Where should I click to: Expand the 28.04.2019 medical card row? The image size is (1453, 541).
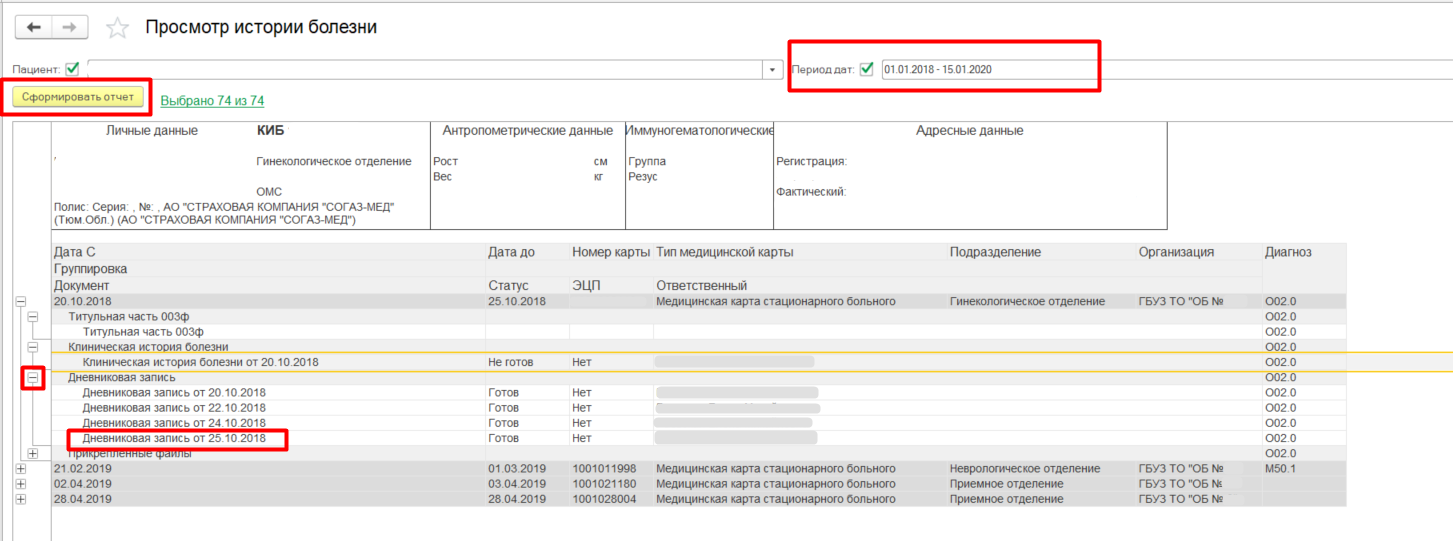(20, 498)
